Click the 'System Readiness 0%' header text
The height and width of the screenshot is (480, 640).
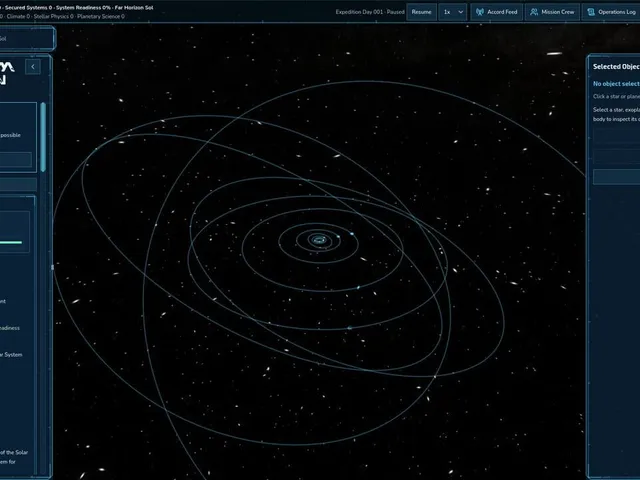[83, 7]
